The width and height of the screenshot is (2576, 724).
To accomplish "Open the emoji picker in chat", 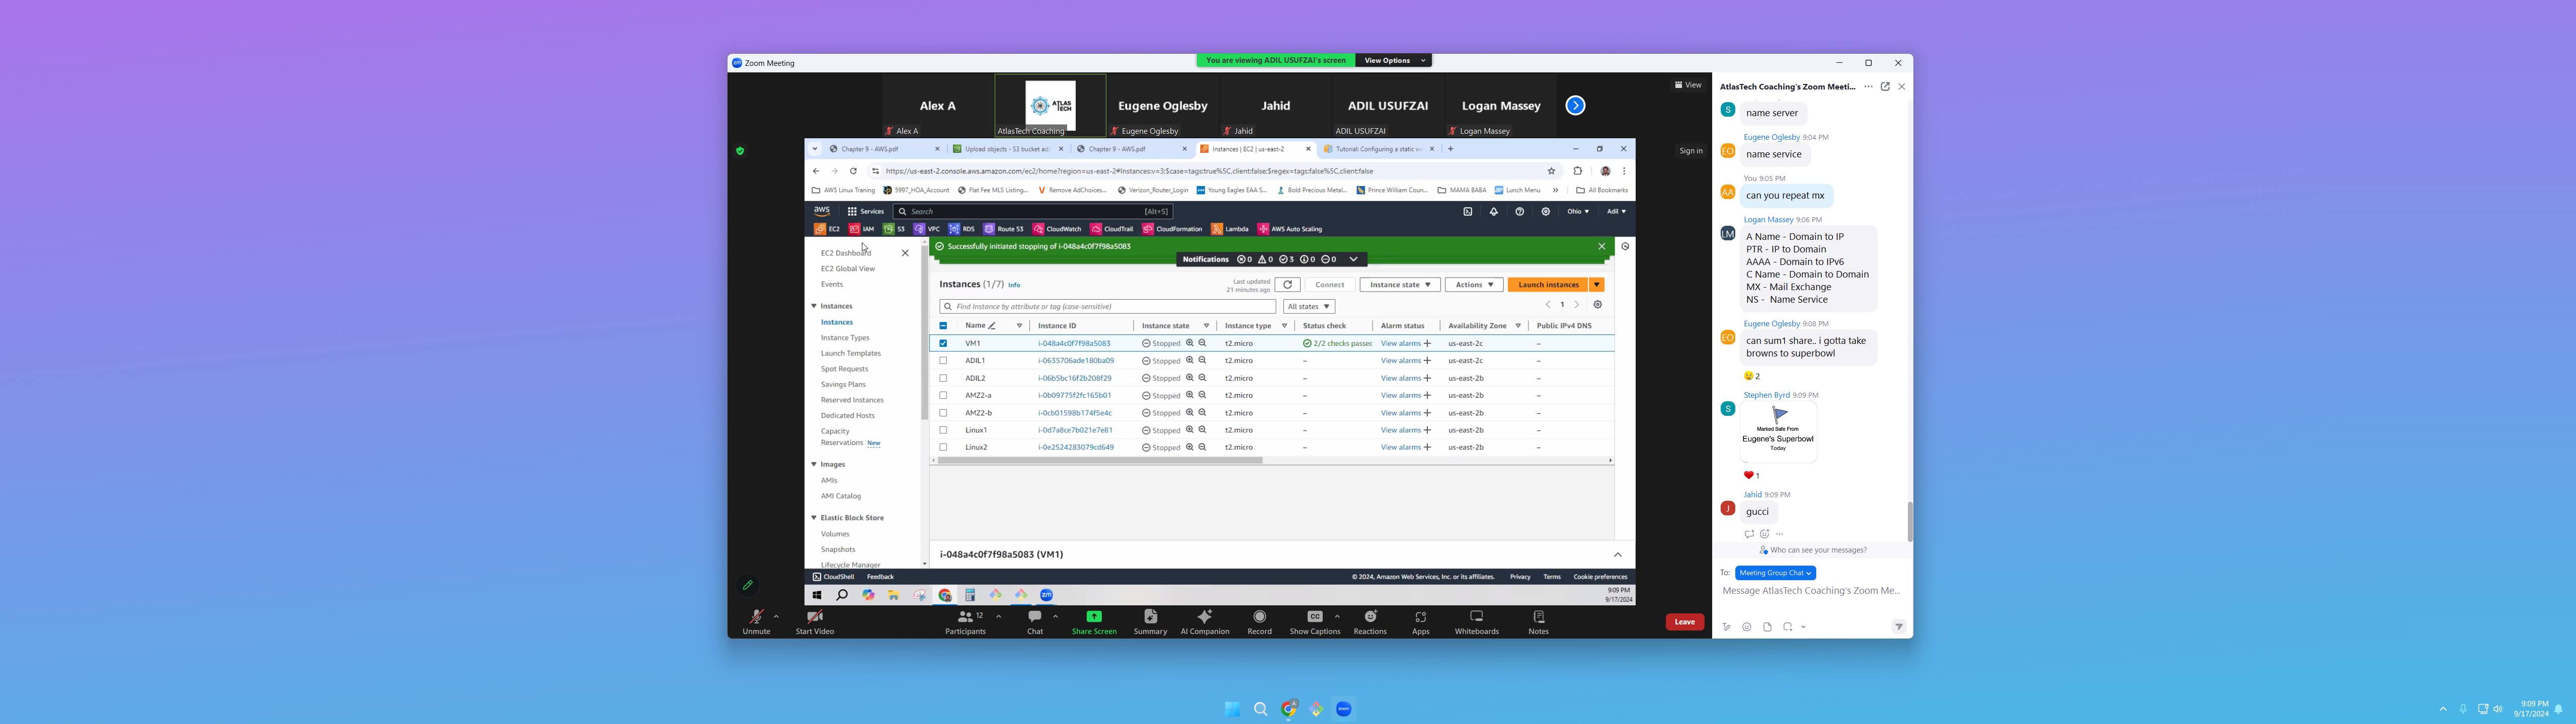I will coord(1746,627).
